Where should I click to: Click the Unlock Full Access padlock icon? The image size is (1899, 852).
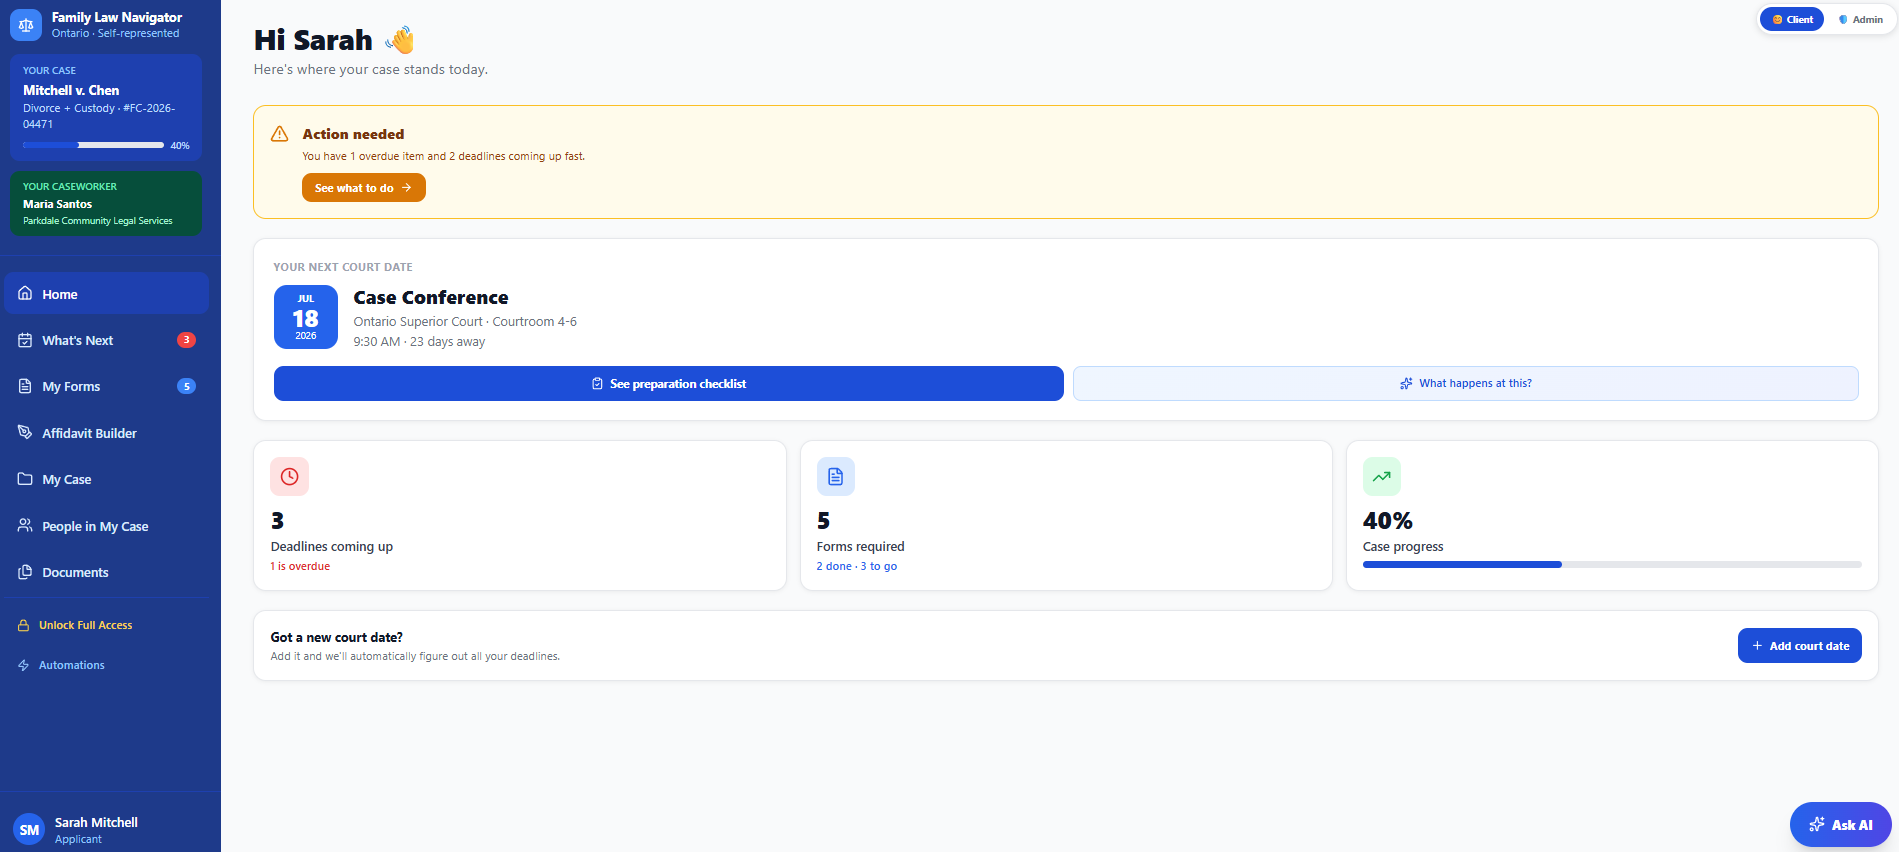click(x=23, y=625)
